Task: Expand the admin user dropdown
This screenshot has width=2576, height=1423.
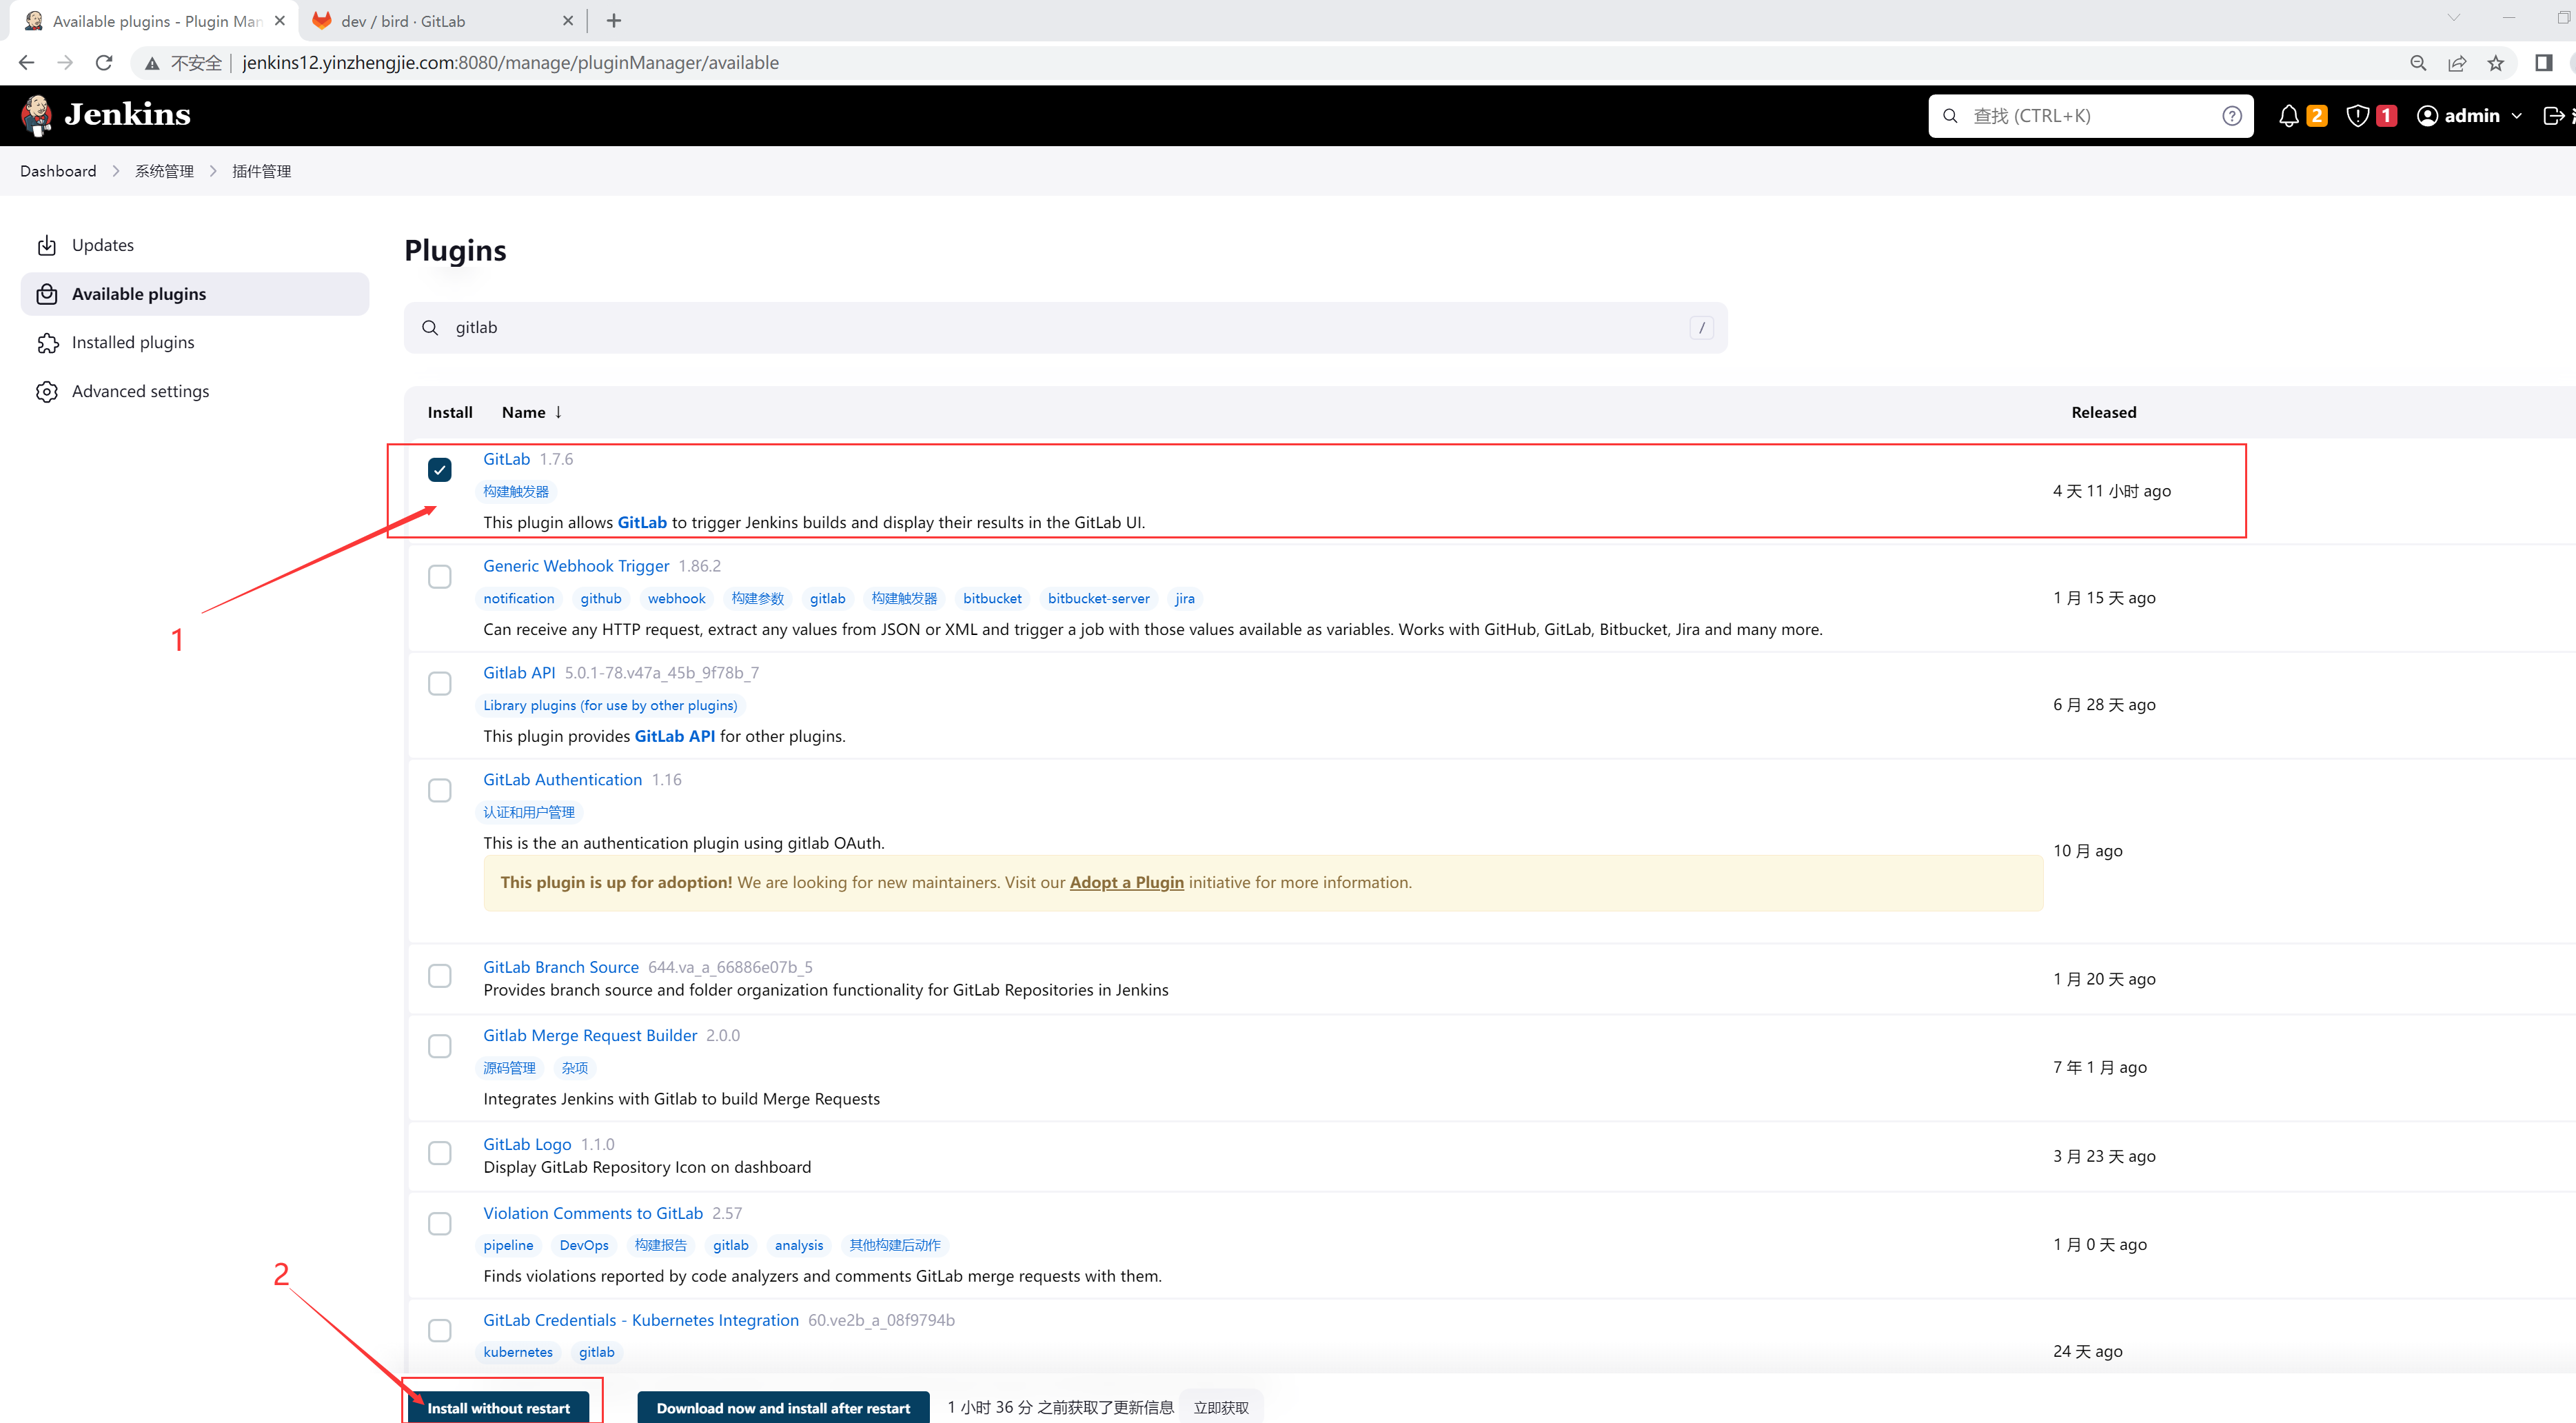Action: [x=2516, y=116]
